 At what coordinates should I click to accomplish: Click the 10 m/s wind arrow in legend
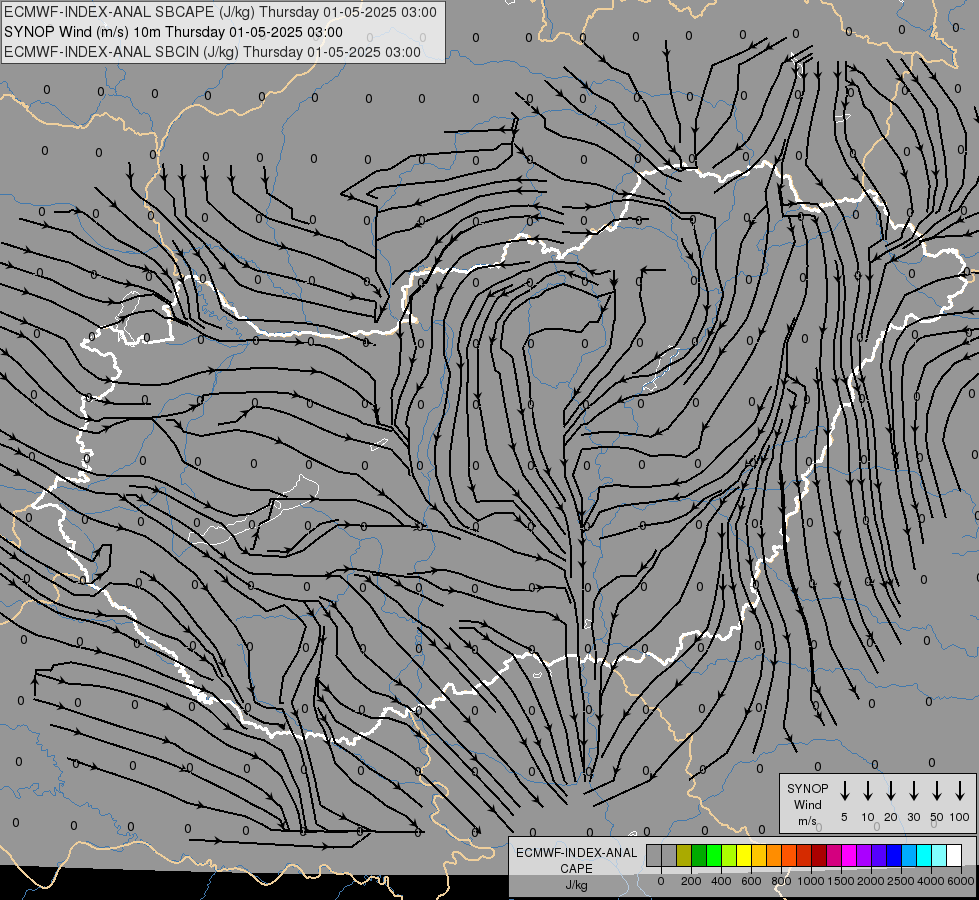(868, 791)
